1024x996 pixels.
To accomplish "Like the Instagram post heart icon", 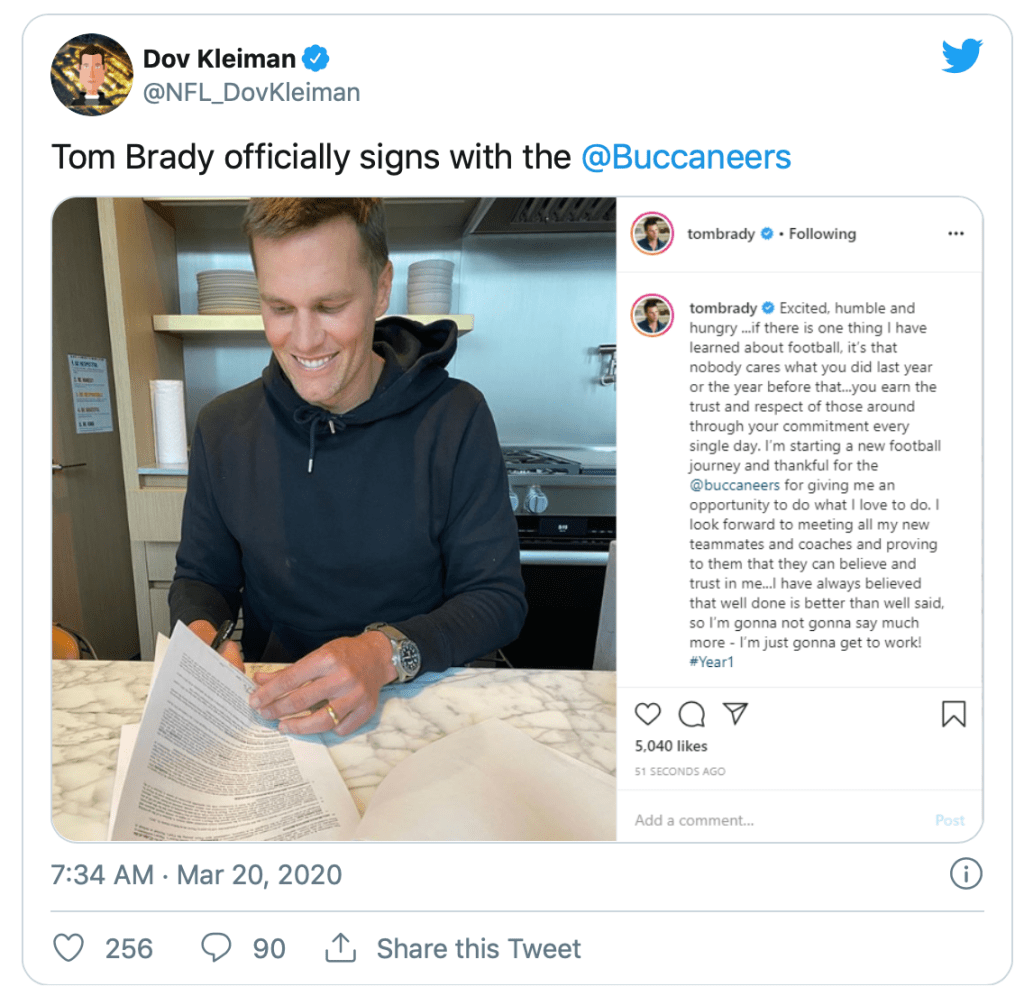I will click(648, 713).
